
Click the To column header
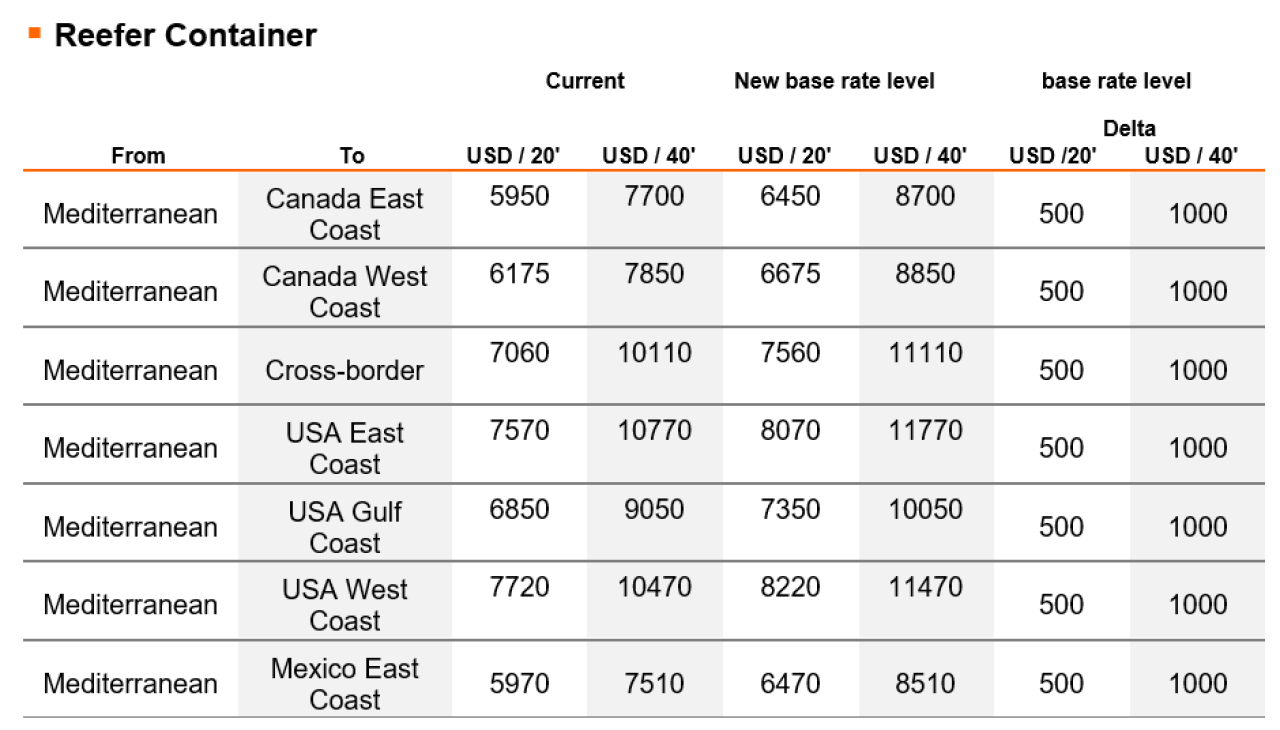pyautogui.click(x=352, y=156)
